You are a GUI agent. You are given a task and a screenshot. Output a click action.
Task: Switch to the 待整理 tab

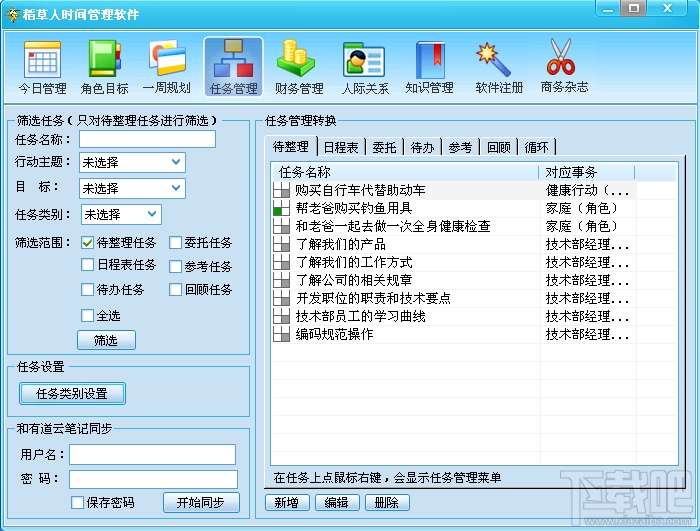tap(291, 146)
